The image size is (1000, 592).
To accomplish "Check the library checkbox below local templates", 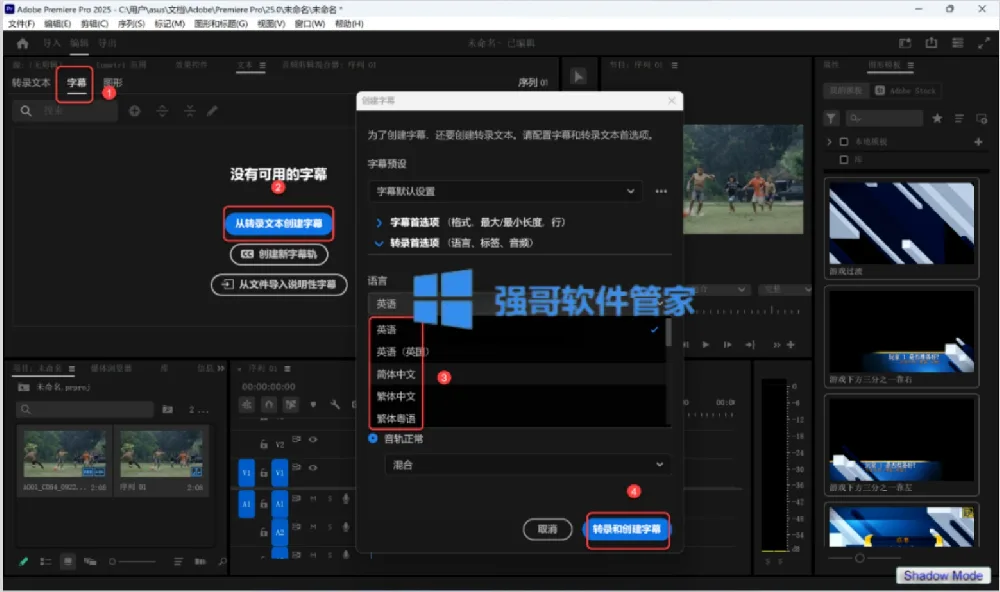I will pos(844,159).
